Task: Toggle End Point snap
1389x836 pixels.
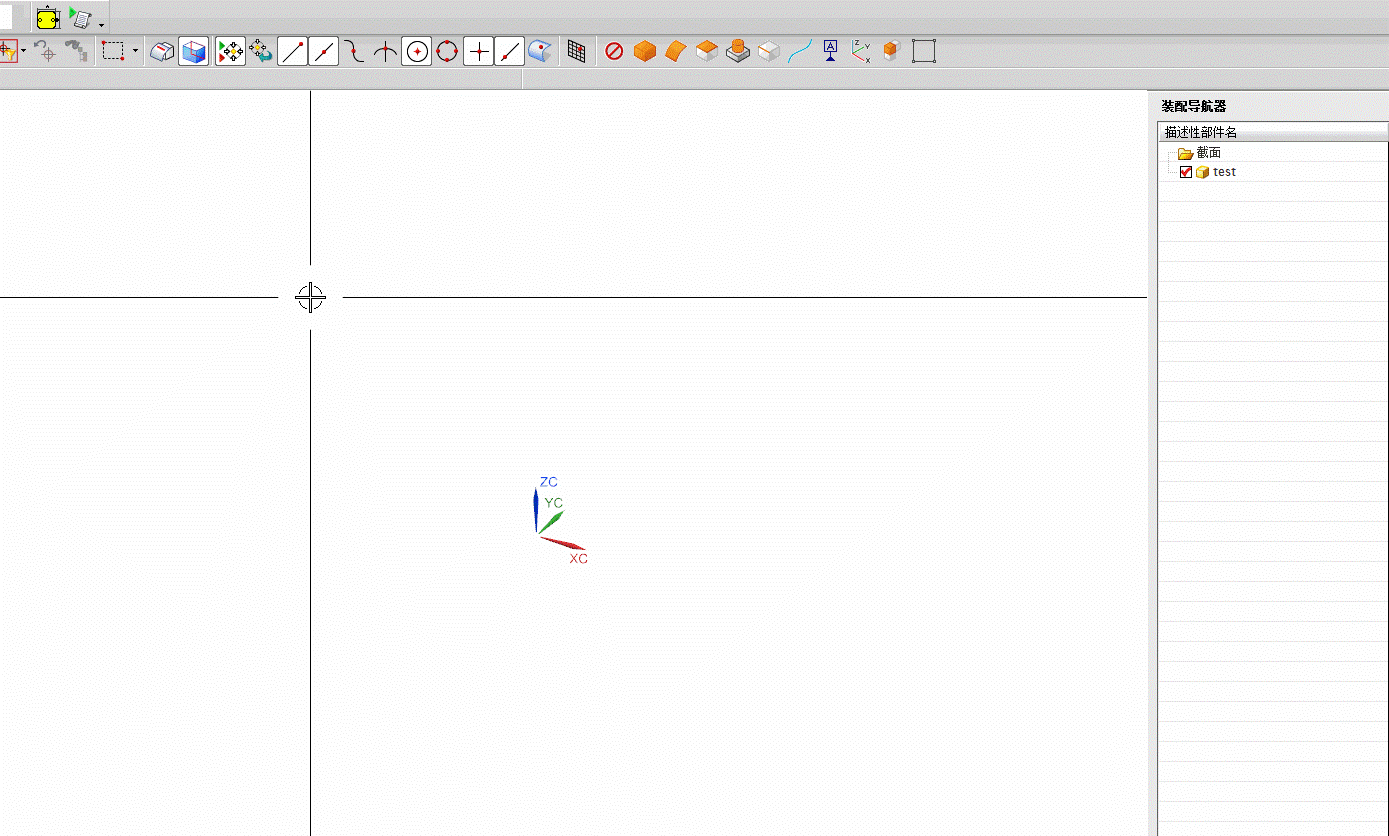Action: (x=292, y=51)
